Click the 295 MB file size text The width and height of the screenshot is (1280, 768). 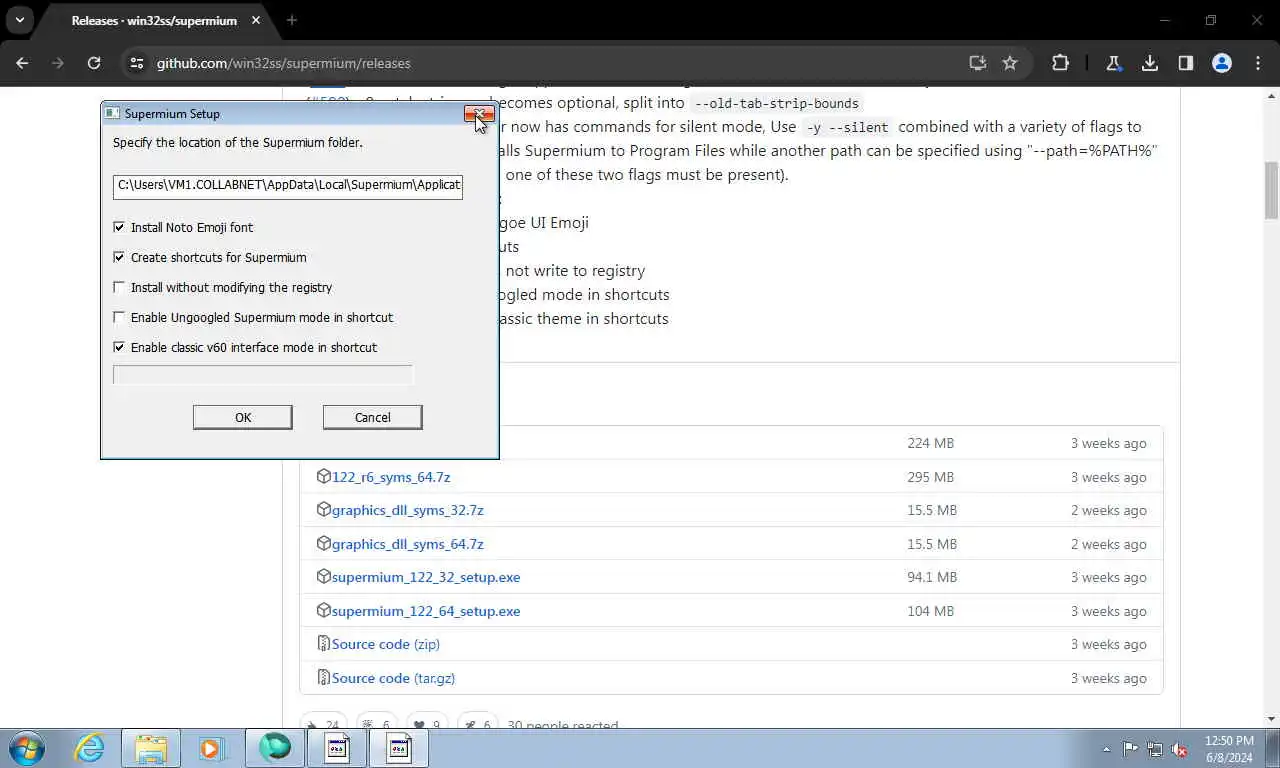(x=930, y=477)
